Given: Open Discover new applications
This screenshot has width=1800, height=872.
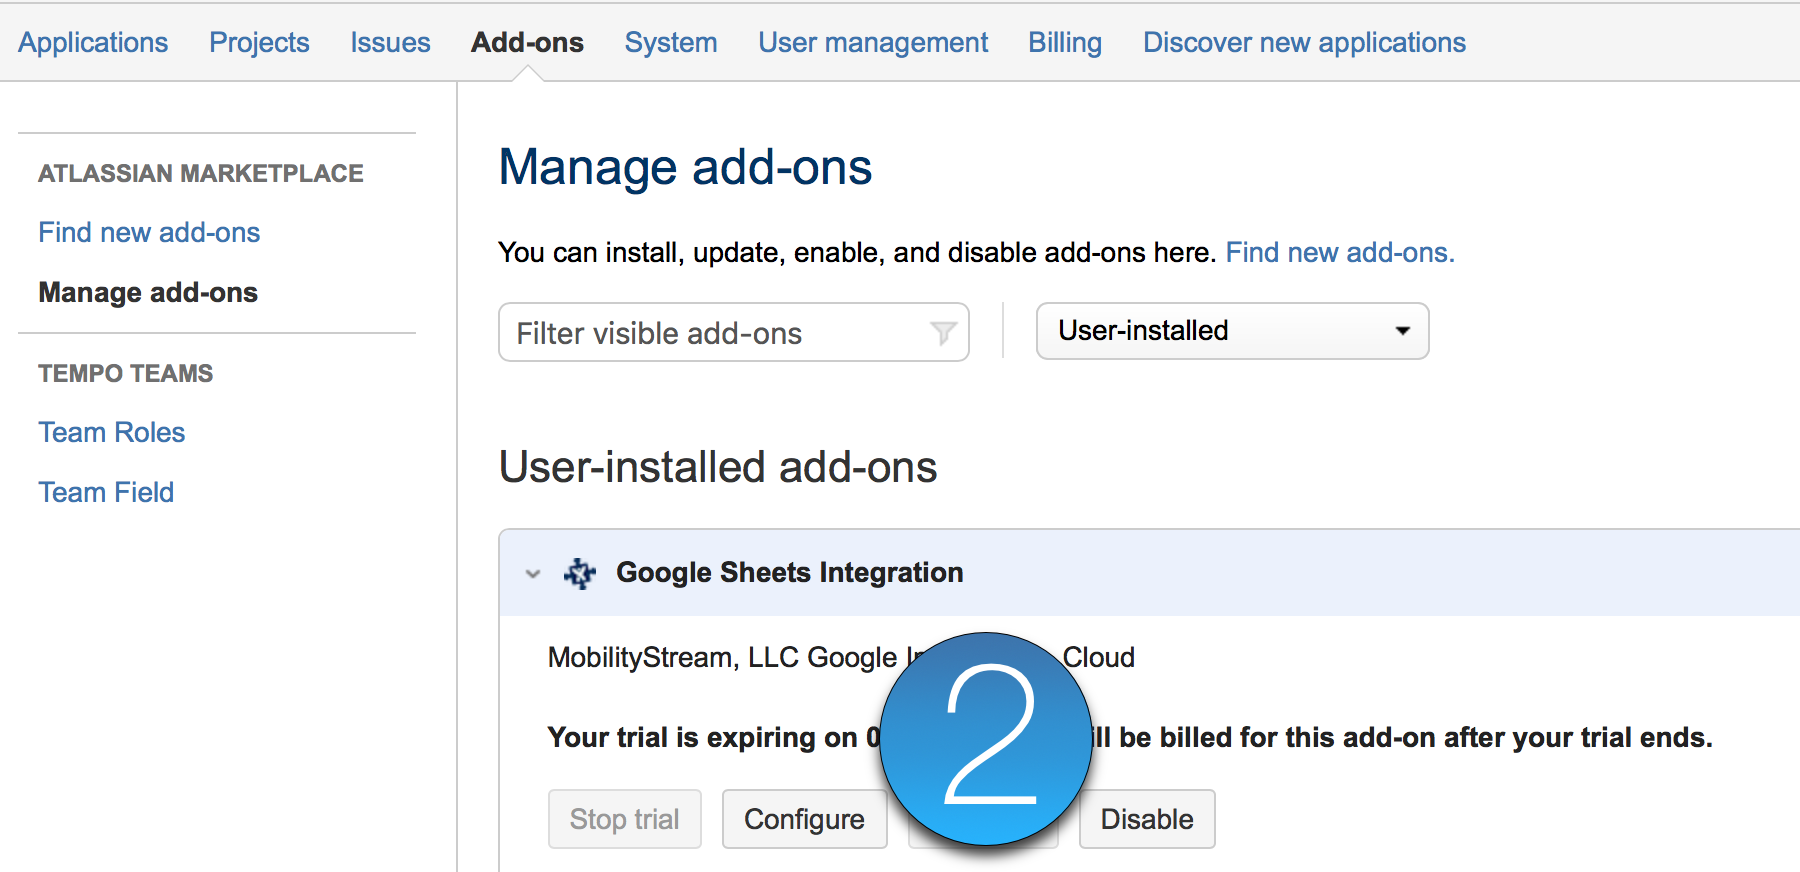Looking at the screenshot, I should click(1304, 42).
